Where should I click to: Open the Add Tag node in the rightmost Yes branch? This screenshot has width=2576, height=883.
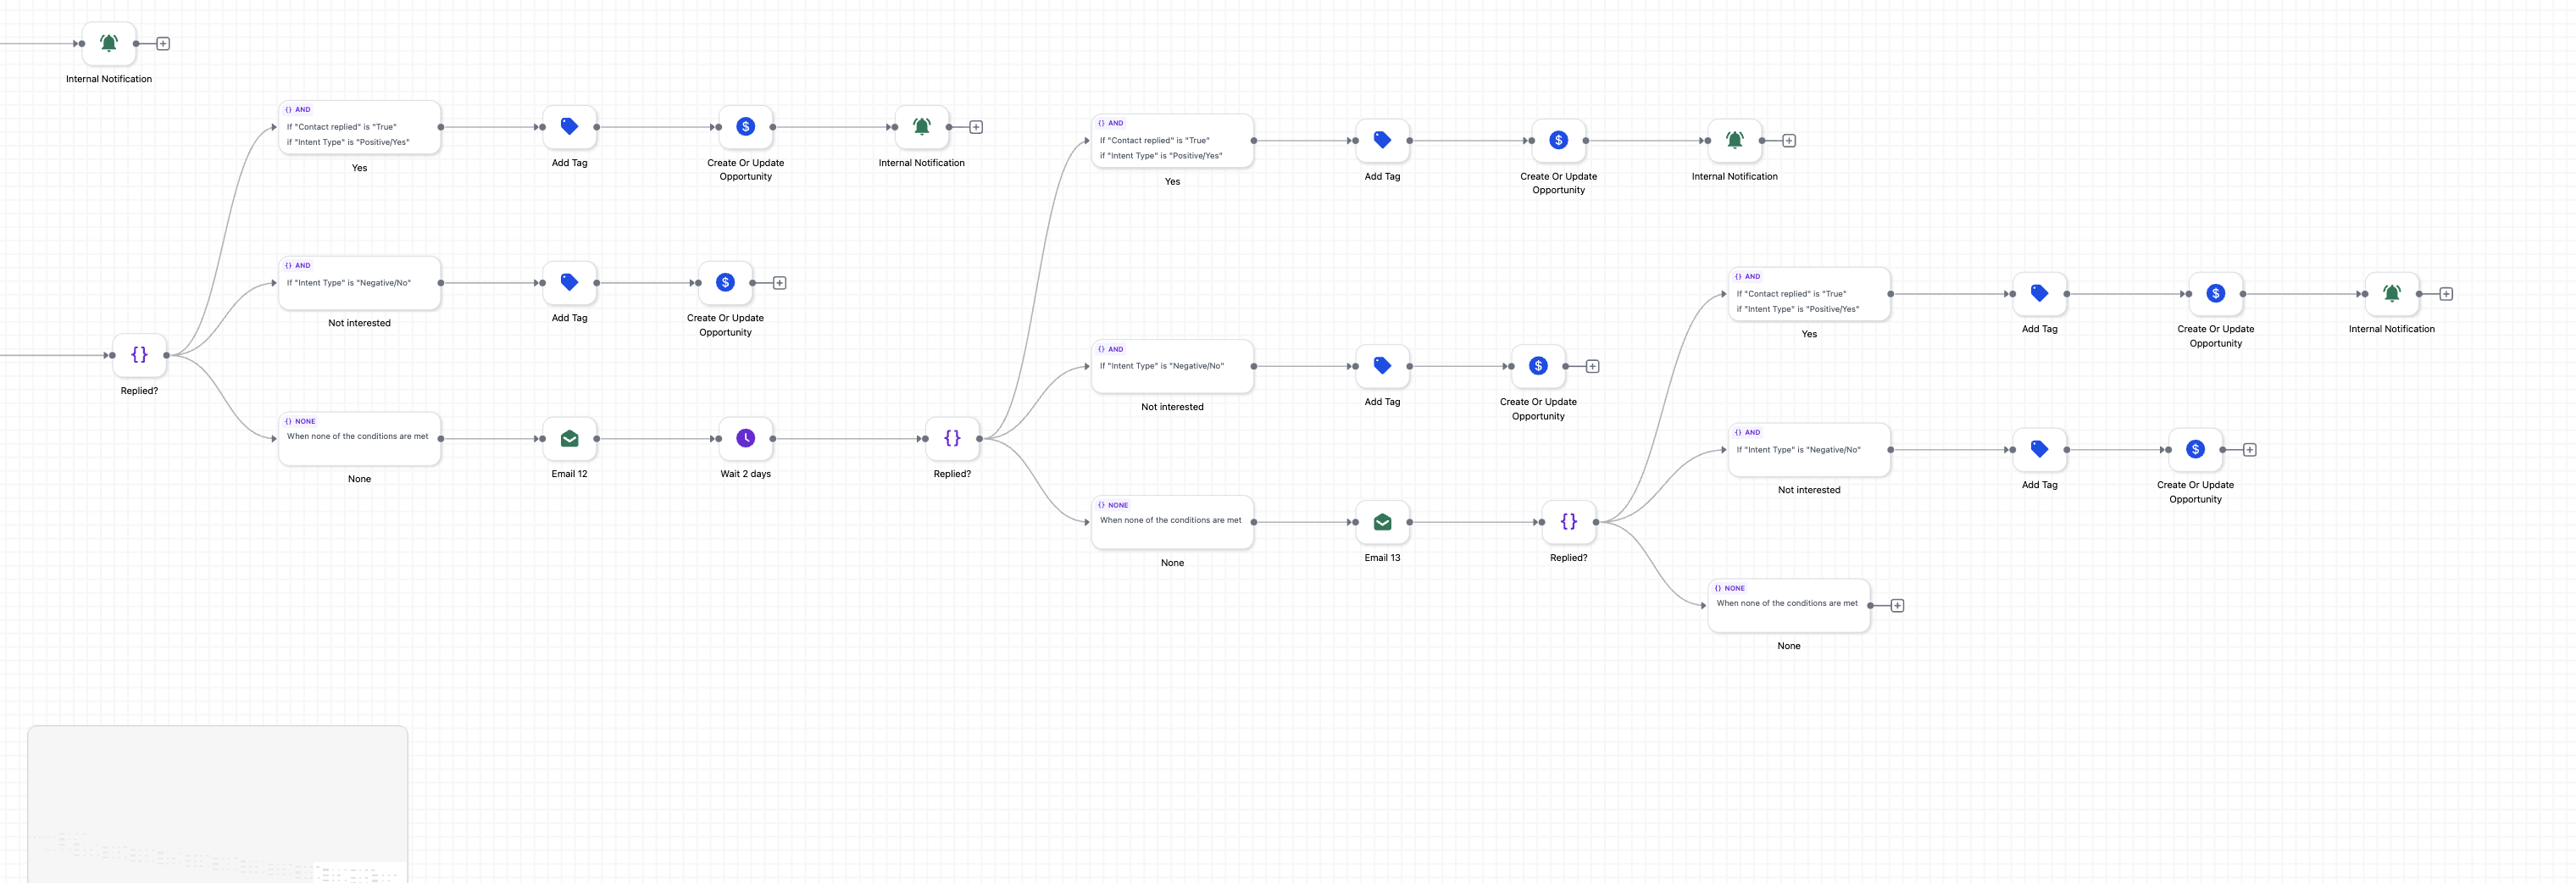click(2039, 294)
